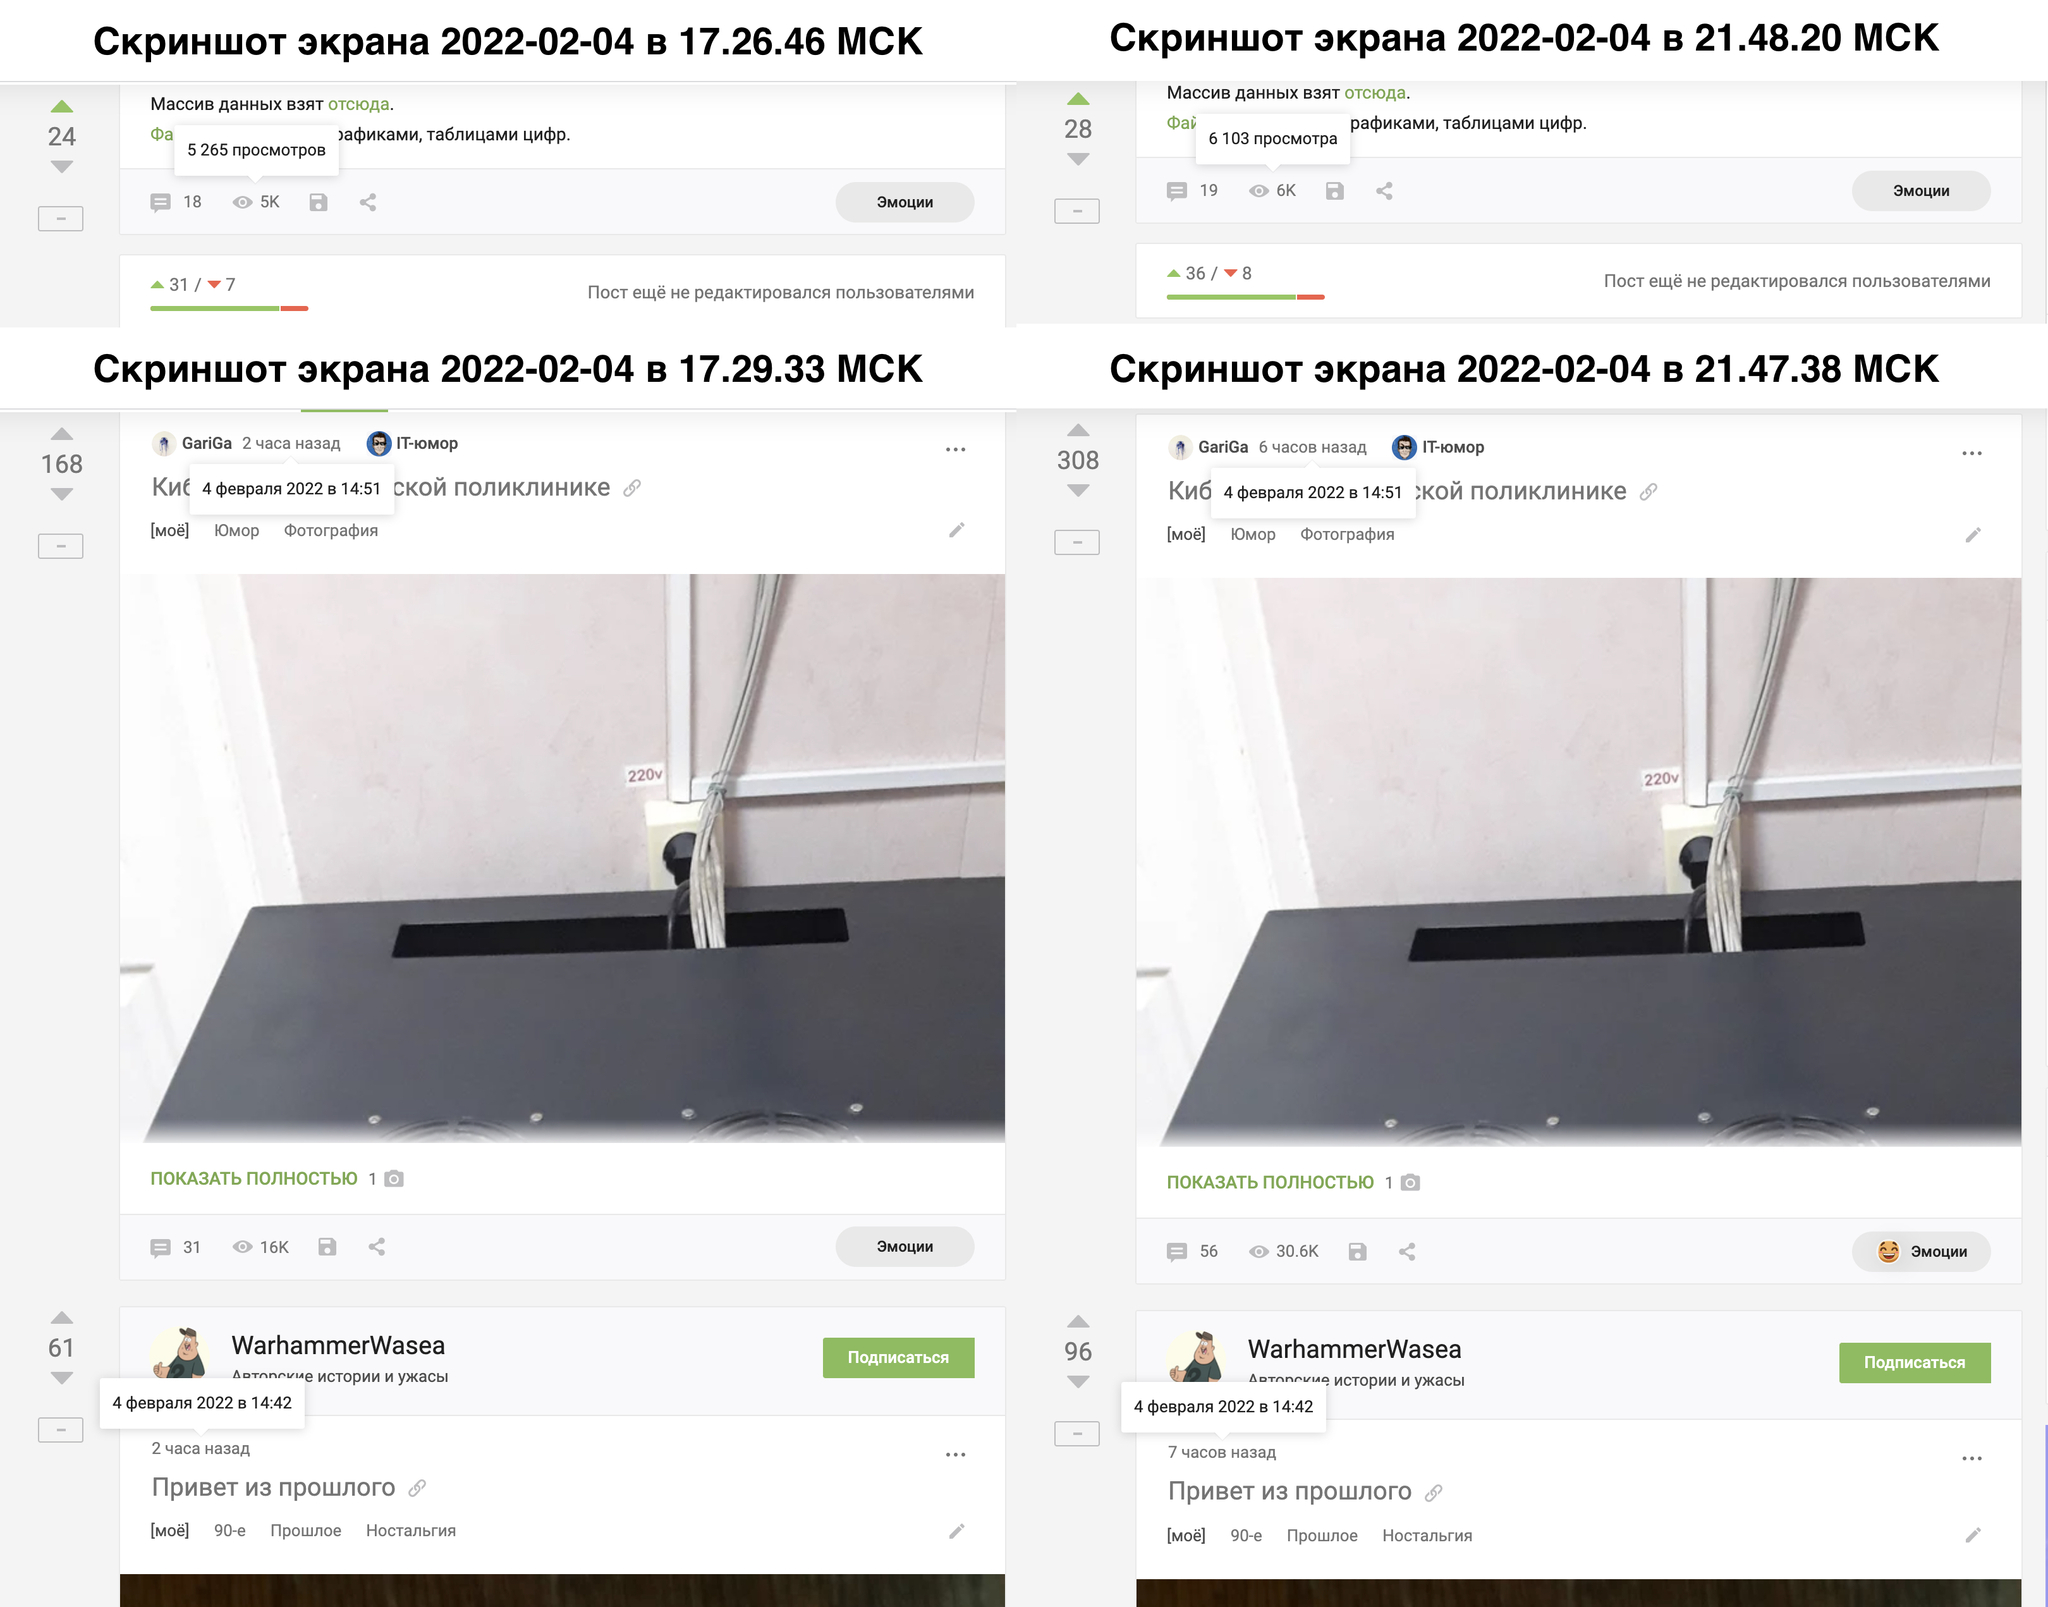This screenshot has width=2048, height=1607.
Task: Collapse the post rated 96 using minus box
Action: pyautogui.click(x=1077, y=1434)
